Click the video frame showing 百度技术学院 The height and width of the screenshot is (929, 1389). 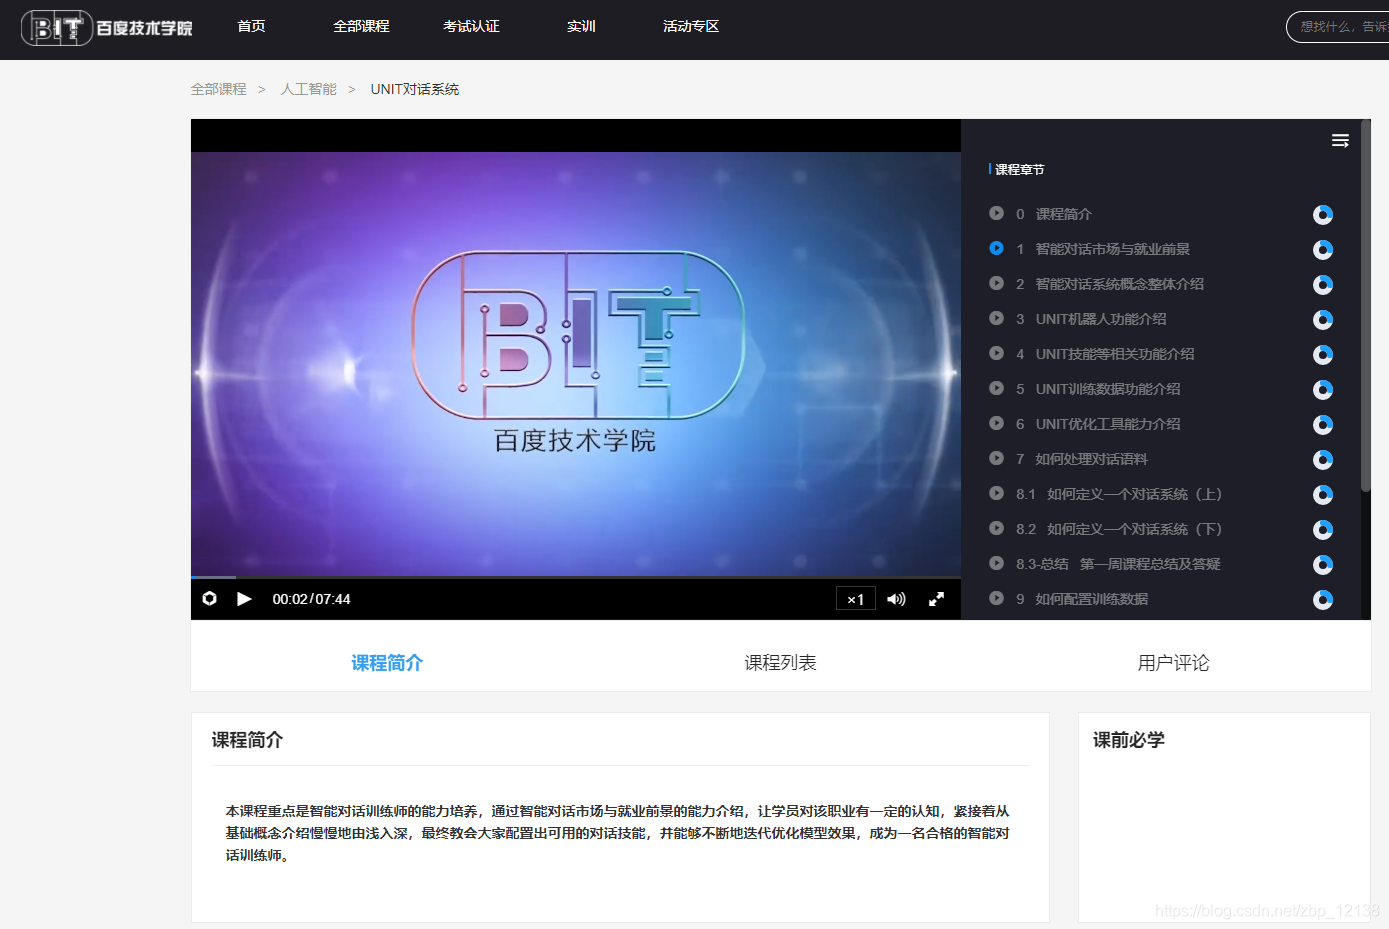pos(576,364)
